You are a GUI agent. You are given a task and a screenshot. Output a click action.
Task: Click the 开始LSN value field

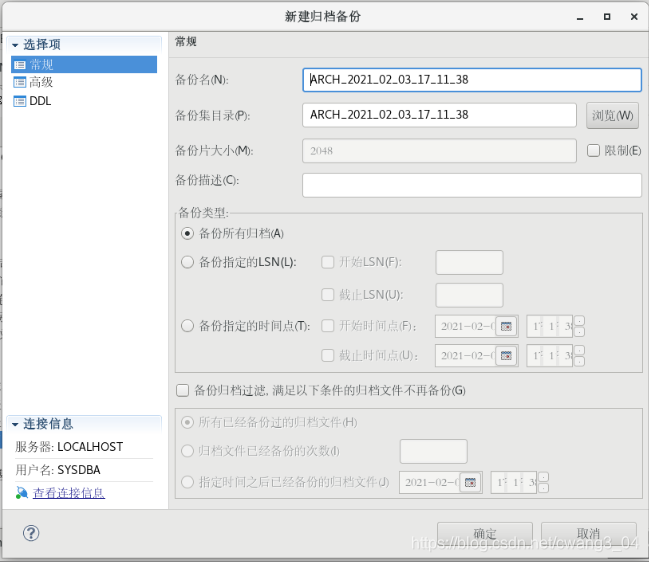click(x=469, y=262)
